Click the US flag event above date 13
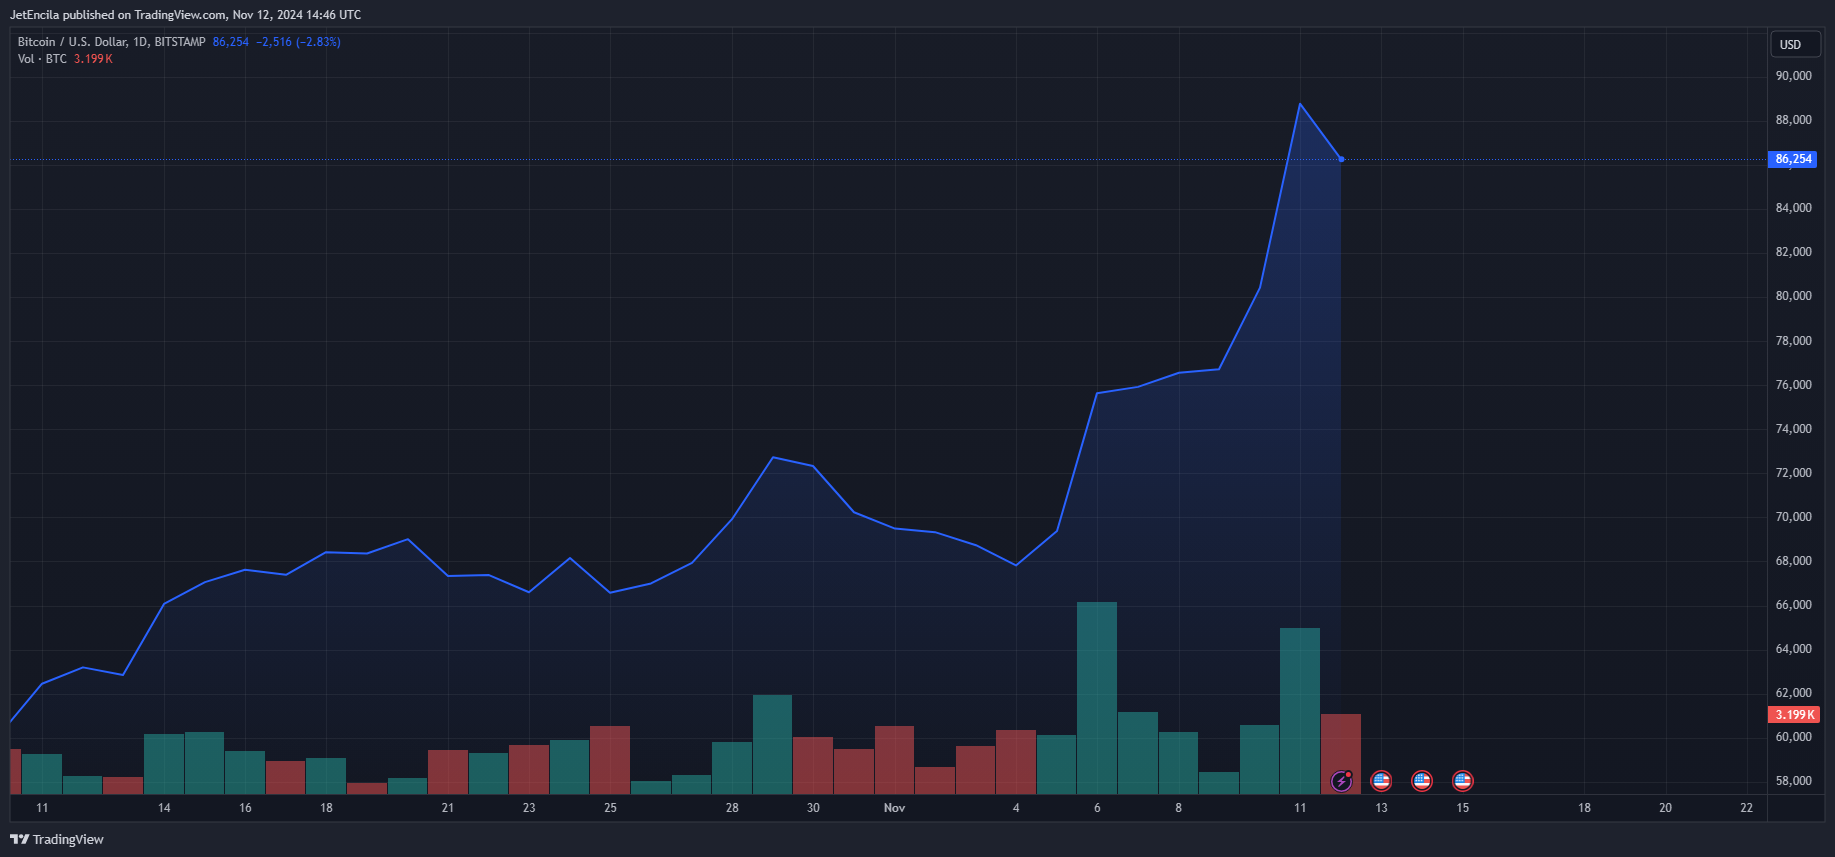 click(x=1381, y=781)
